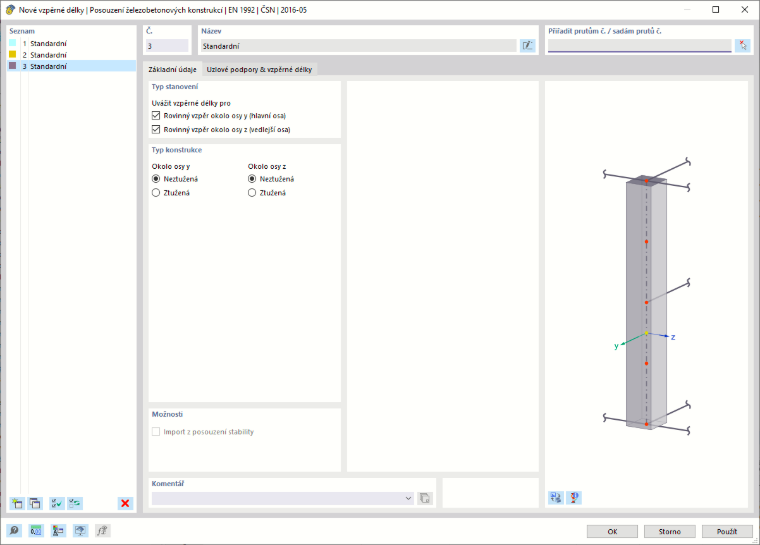760x545 pixels.
Task: Switch to Základní údaje tab
Action: [173, 69]
